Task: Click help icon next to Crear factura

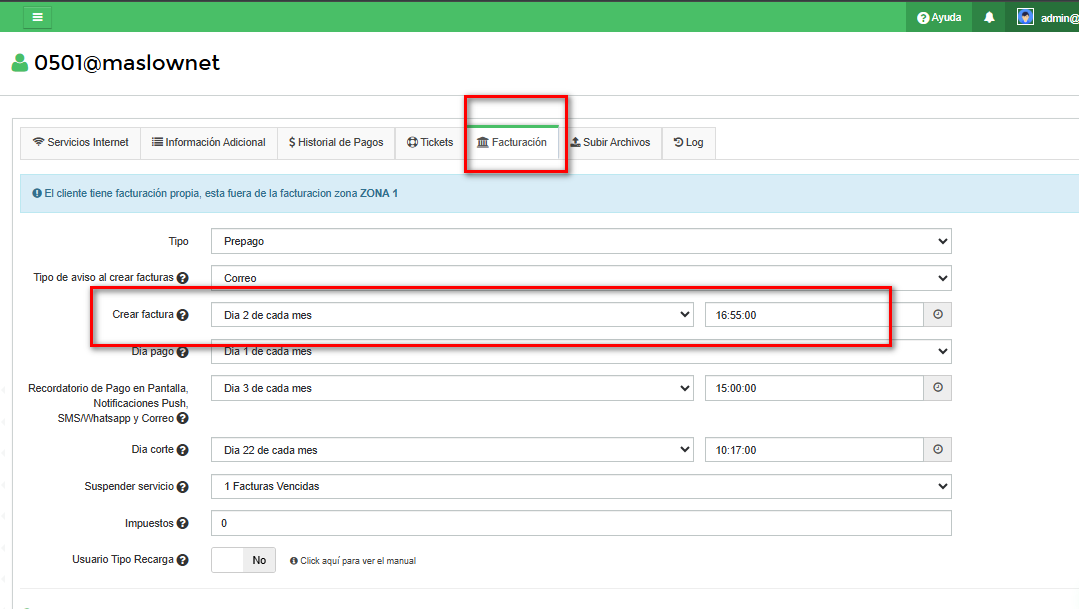Action: coord(183,315)
